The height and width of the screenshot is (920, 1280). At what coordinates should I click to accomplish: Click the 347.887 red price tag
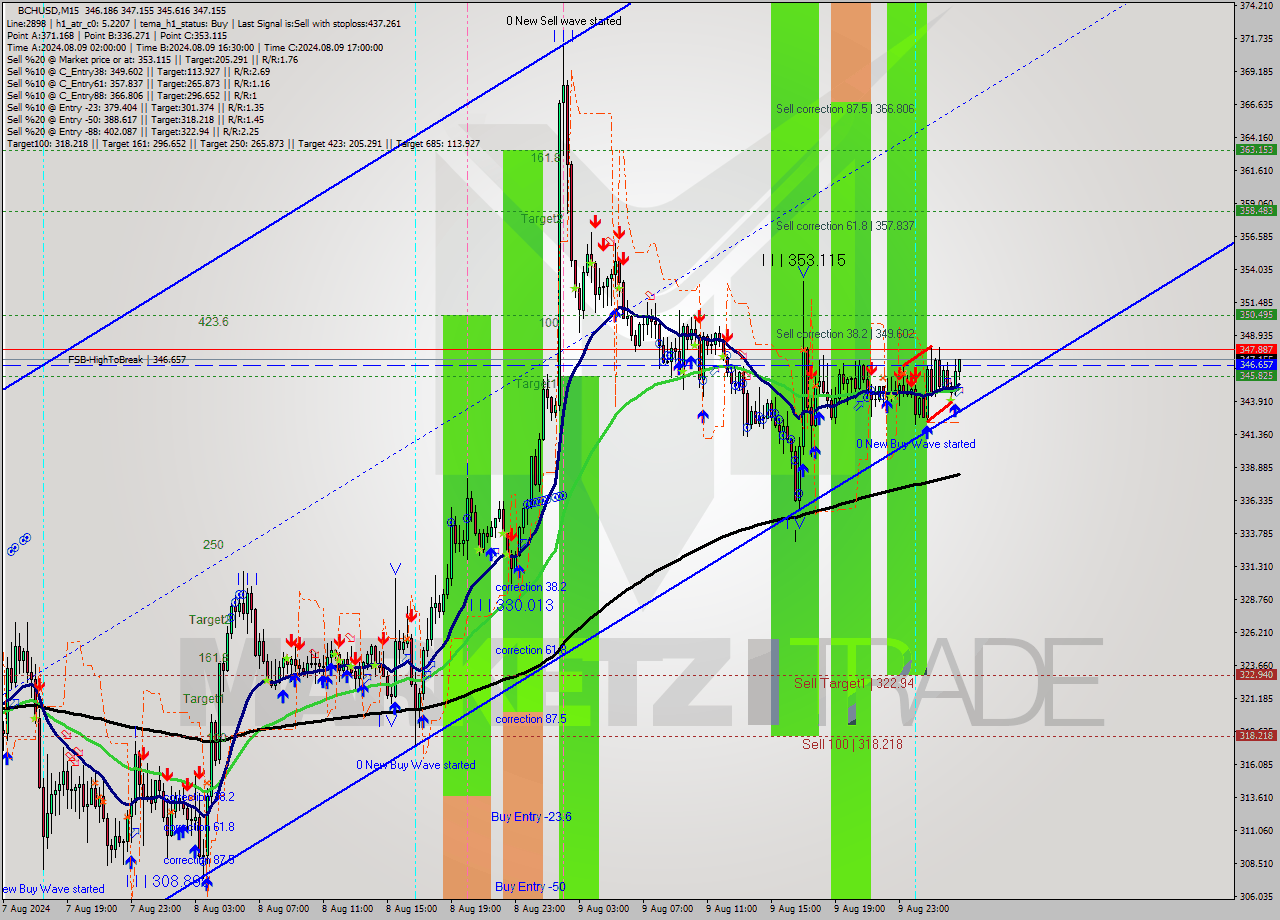coord(1255,349)
